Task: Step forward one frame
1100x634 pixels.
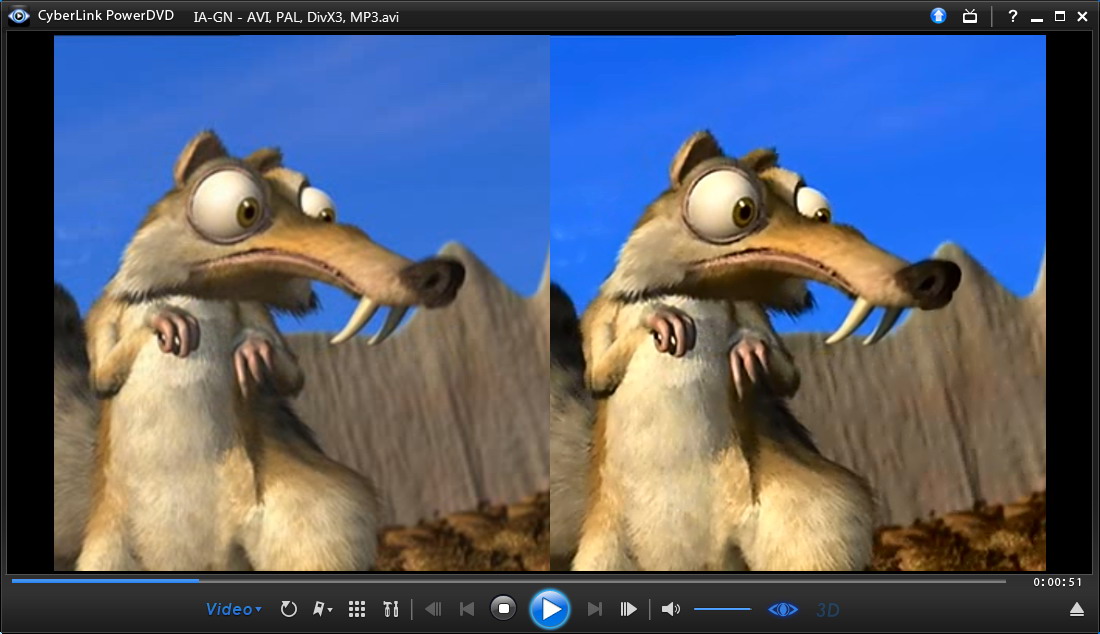Action: pos(629,609)
